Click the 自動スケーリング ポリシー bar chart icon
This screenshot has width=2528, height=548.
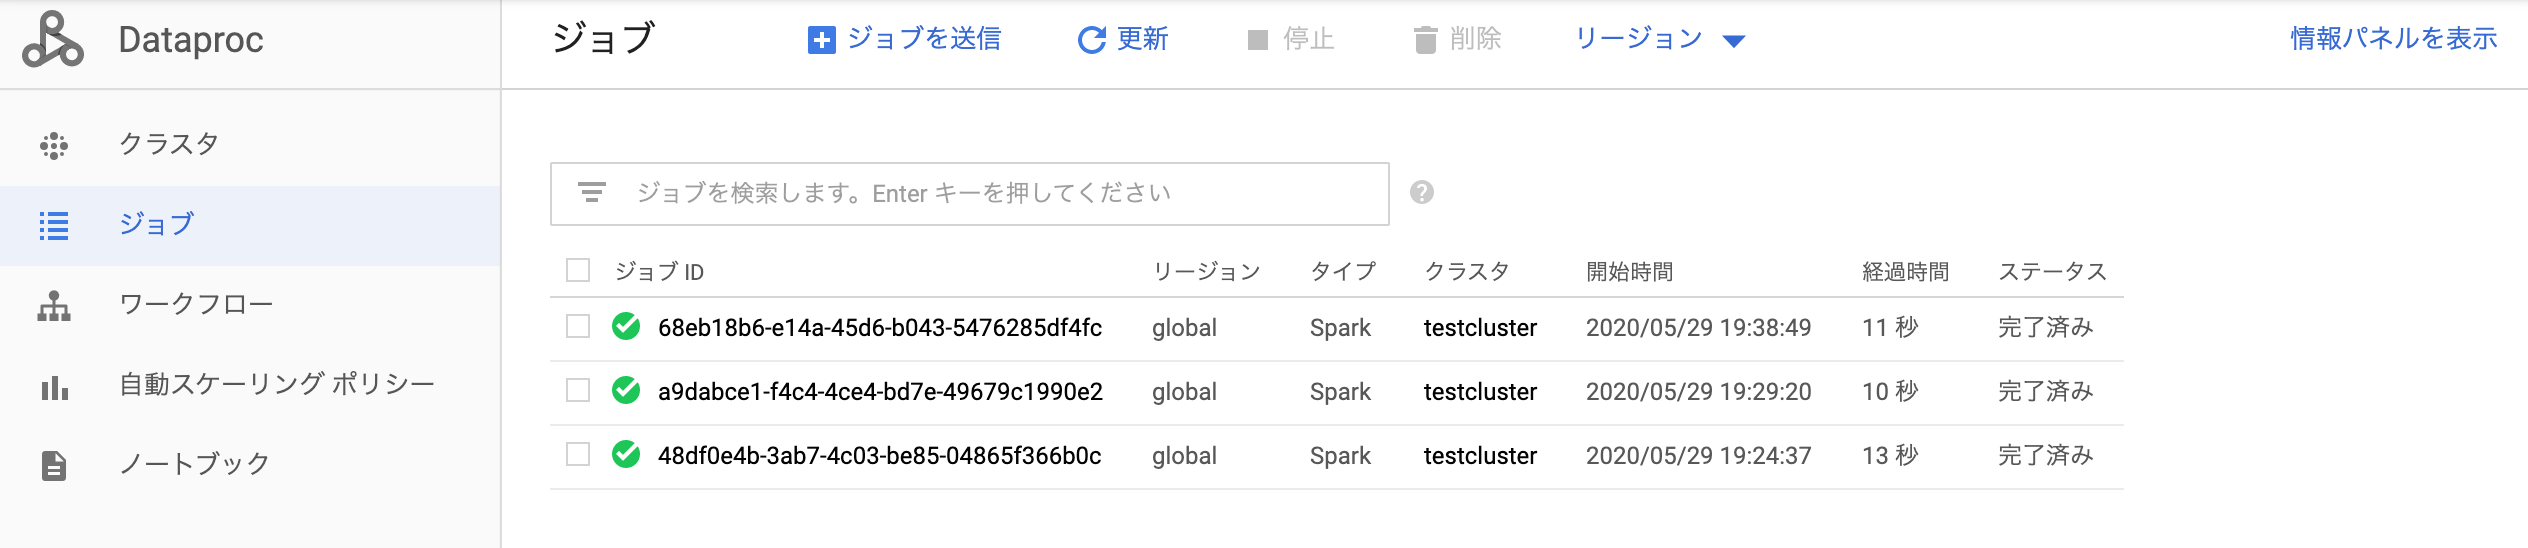(54, 386)
